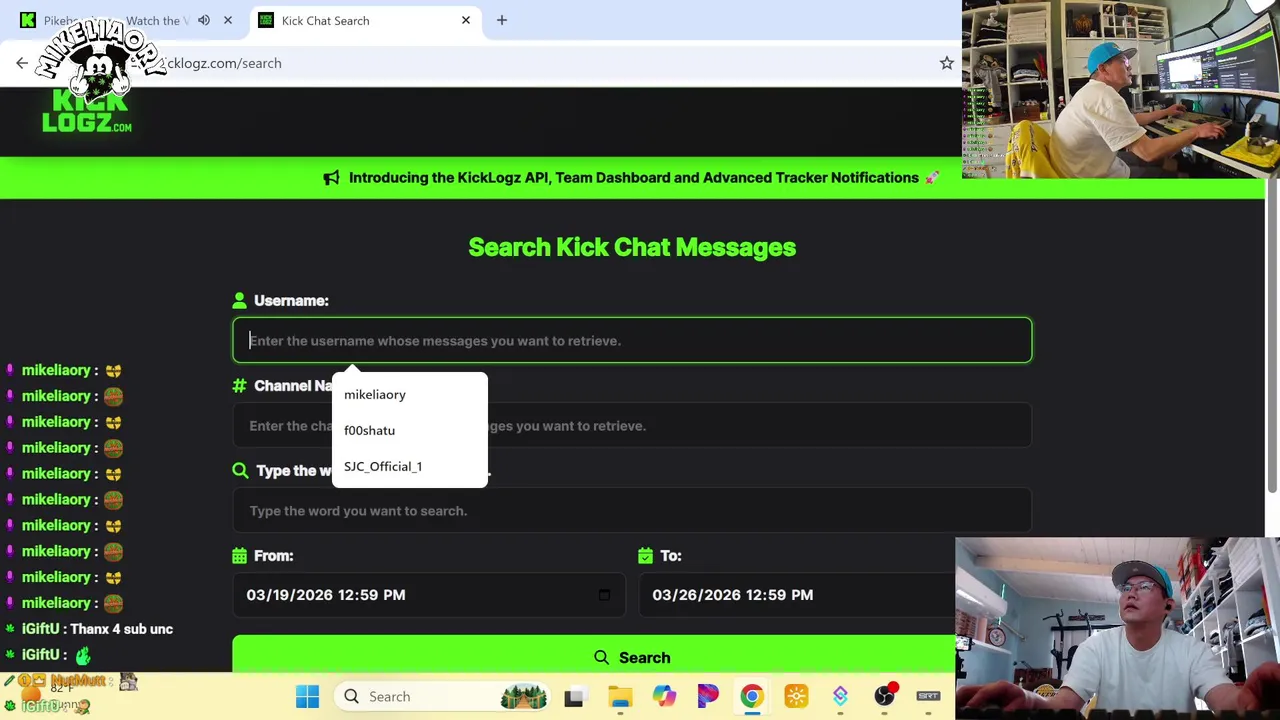Focus the Username input field

pyautogui.click(x=632, y=340)
